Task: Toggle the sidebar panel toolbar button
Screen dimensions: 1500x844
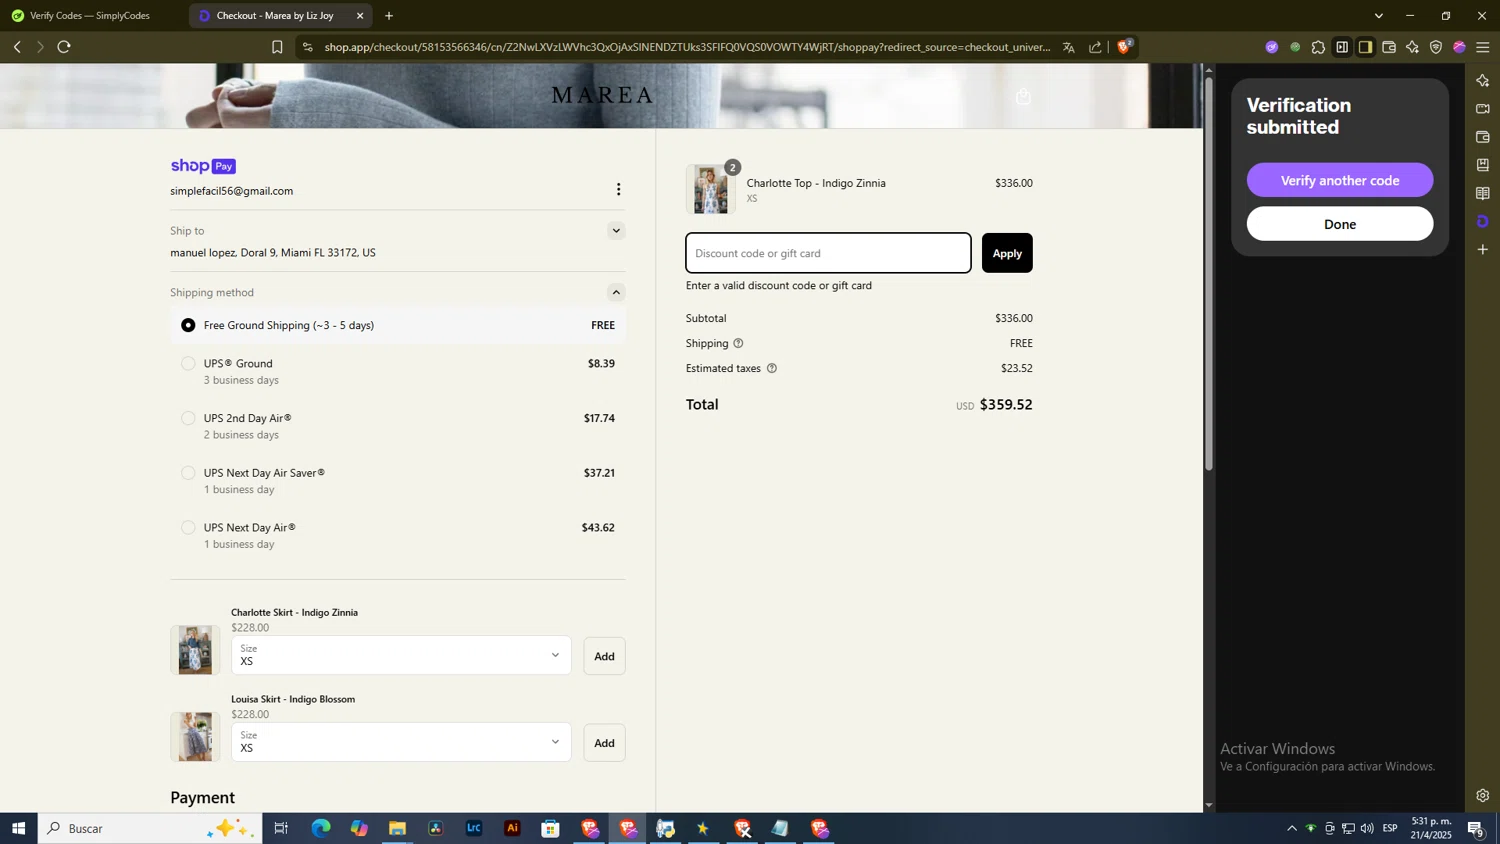Action: click(1342, 47)
